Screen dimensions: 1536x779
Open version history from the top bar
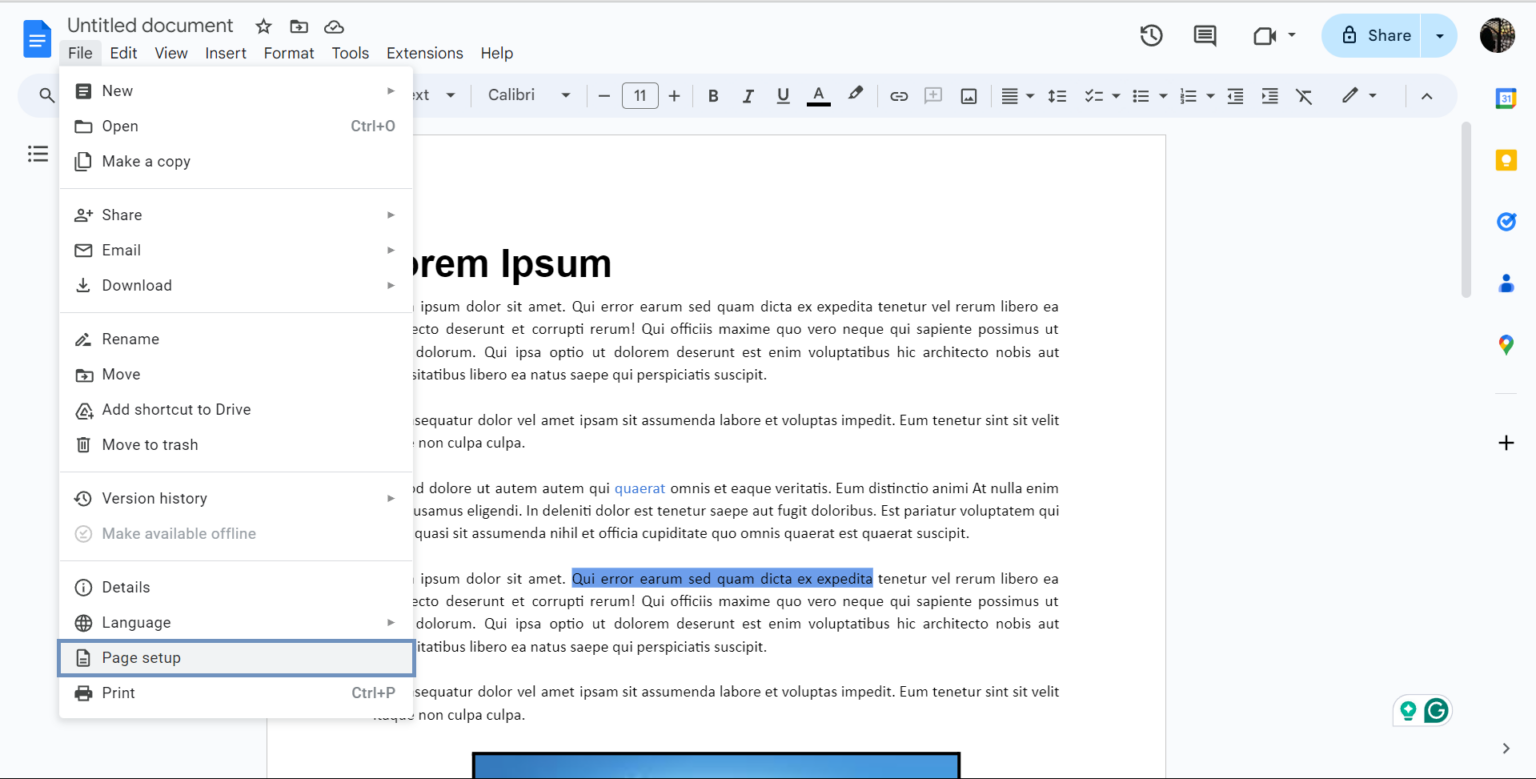pos(1151,34)
